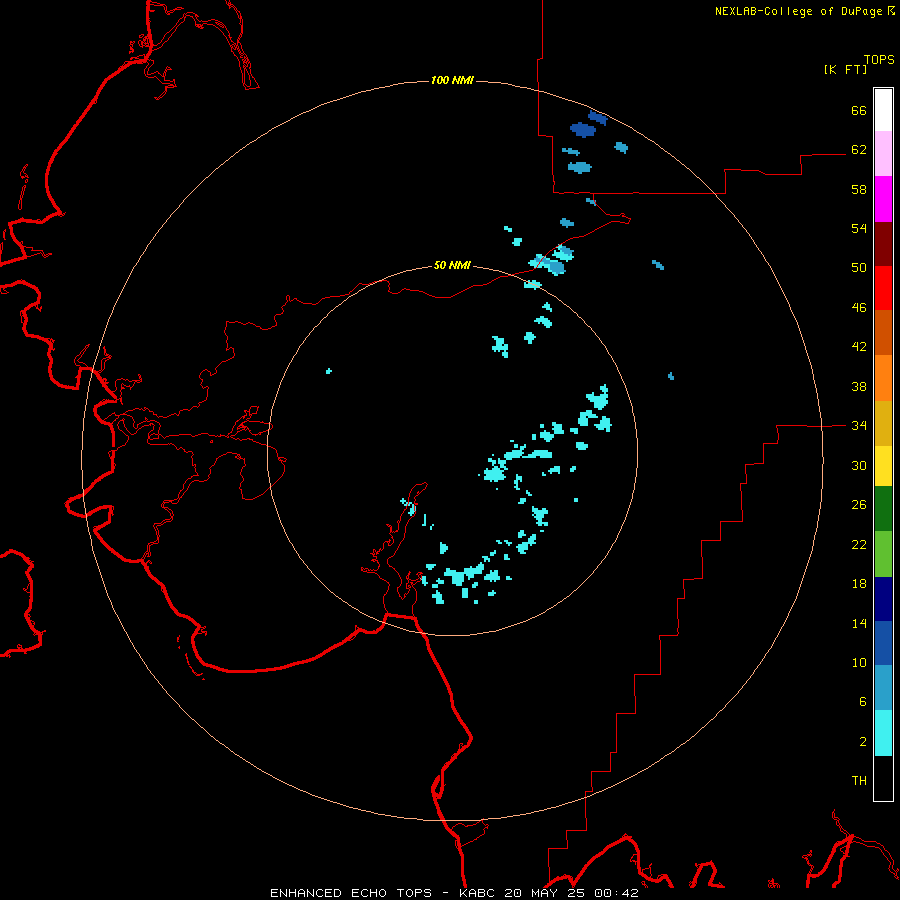Image resolution: width=900 pixels, height=900 pixels.
Task: Click the light pink legend swatch
Action: pos(883,154)
